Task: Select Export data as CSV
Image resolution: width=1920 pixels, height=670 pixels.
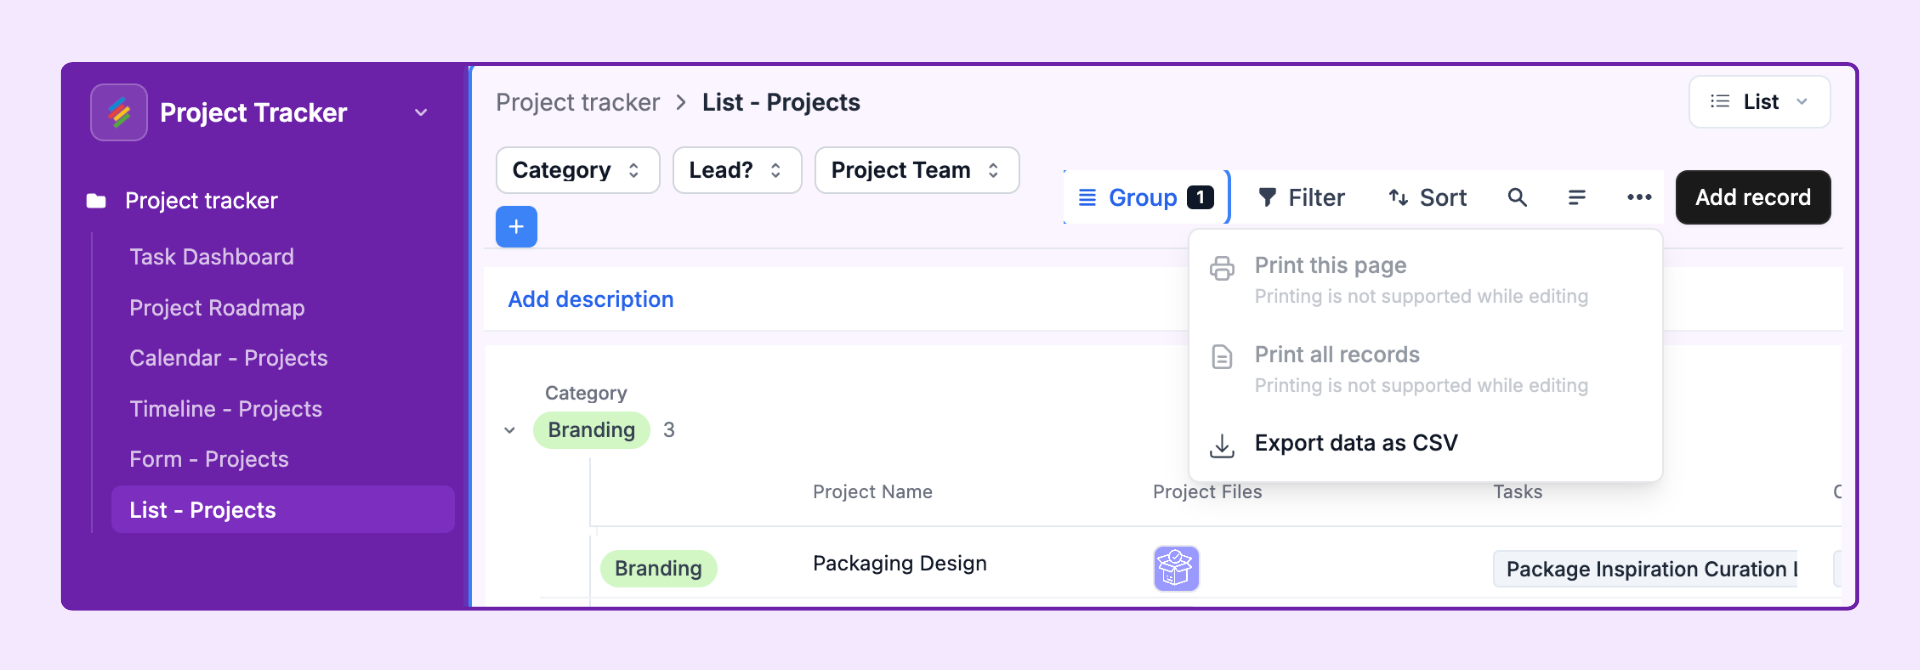Action: 1356,443
